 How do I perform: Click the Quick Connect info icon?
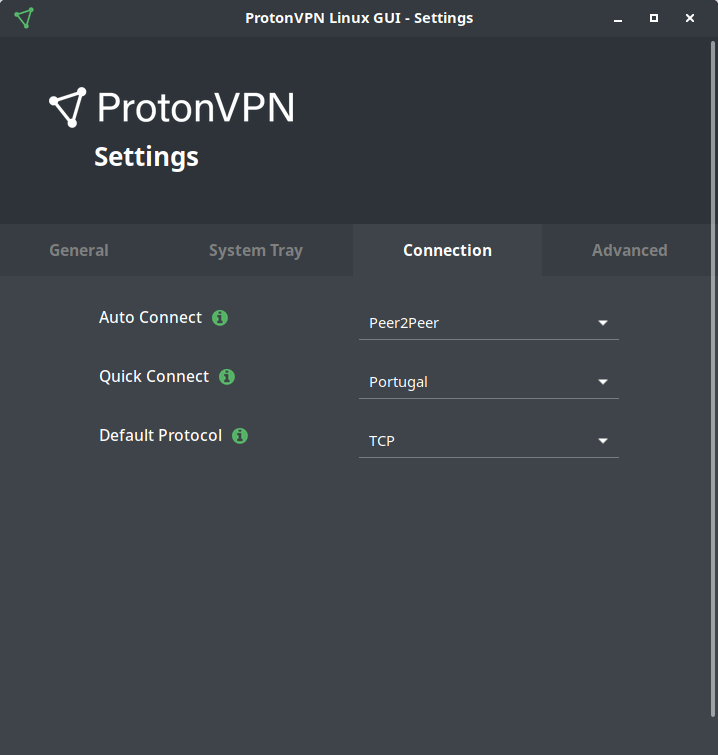point(227,377)
